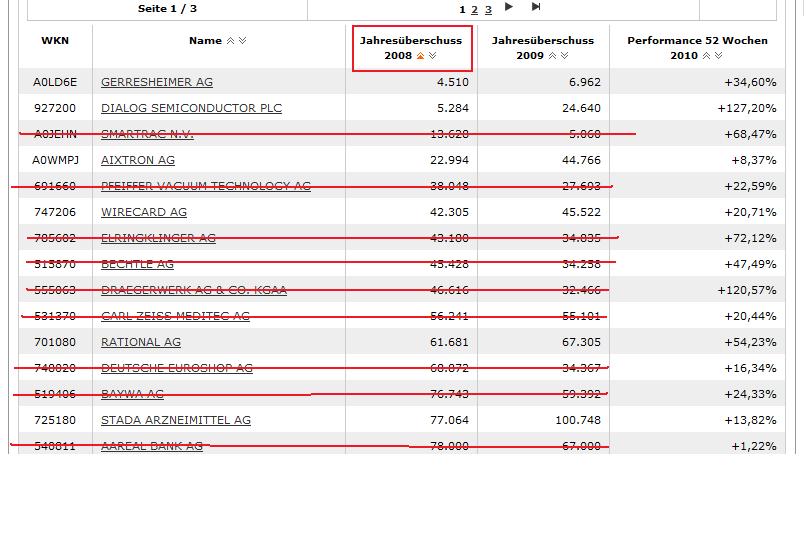Sort Jahresüberschuss 2009 descending
The image size is (807, 543).
[x=565, y=56]
